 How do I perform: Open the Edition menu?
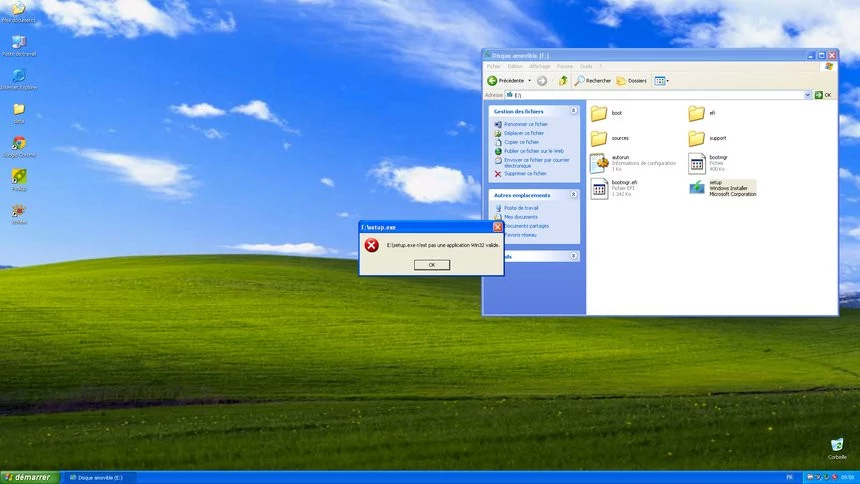pos(514,66)
